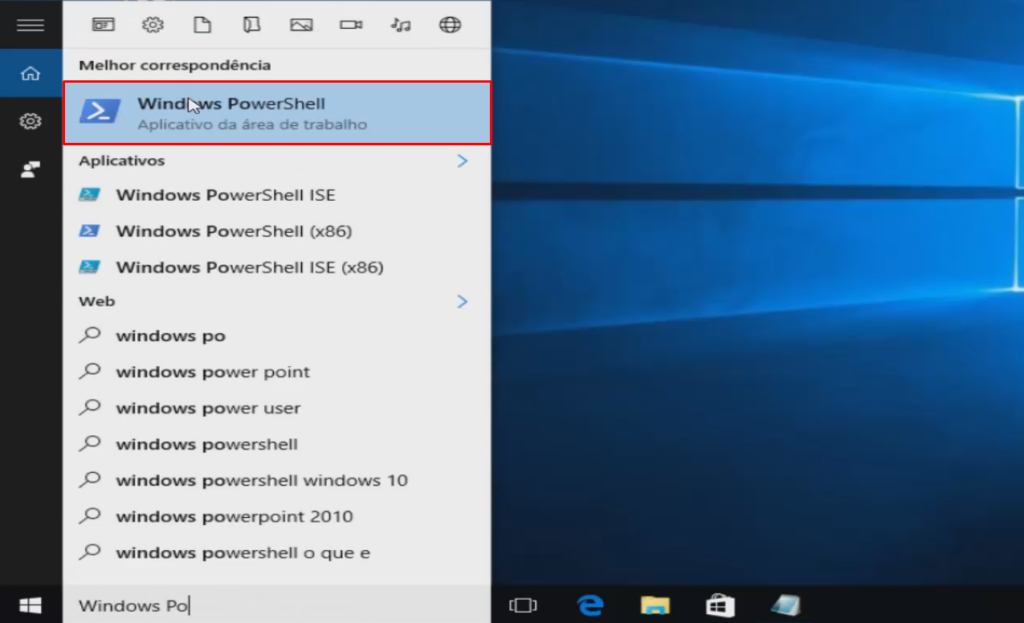Image resolution: width=1024 pixels, height=623 pixels.
Task: Open Task View on the taskbar
Action: tap(523, 605)
